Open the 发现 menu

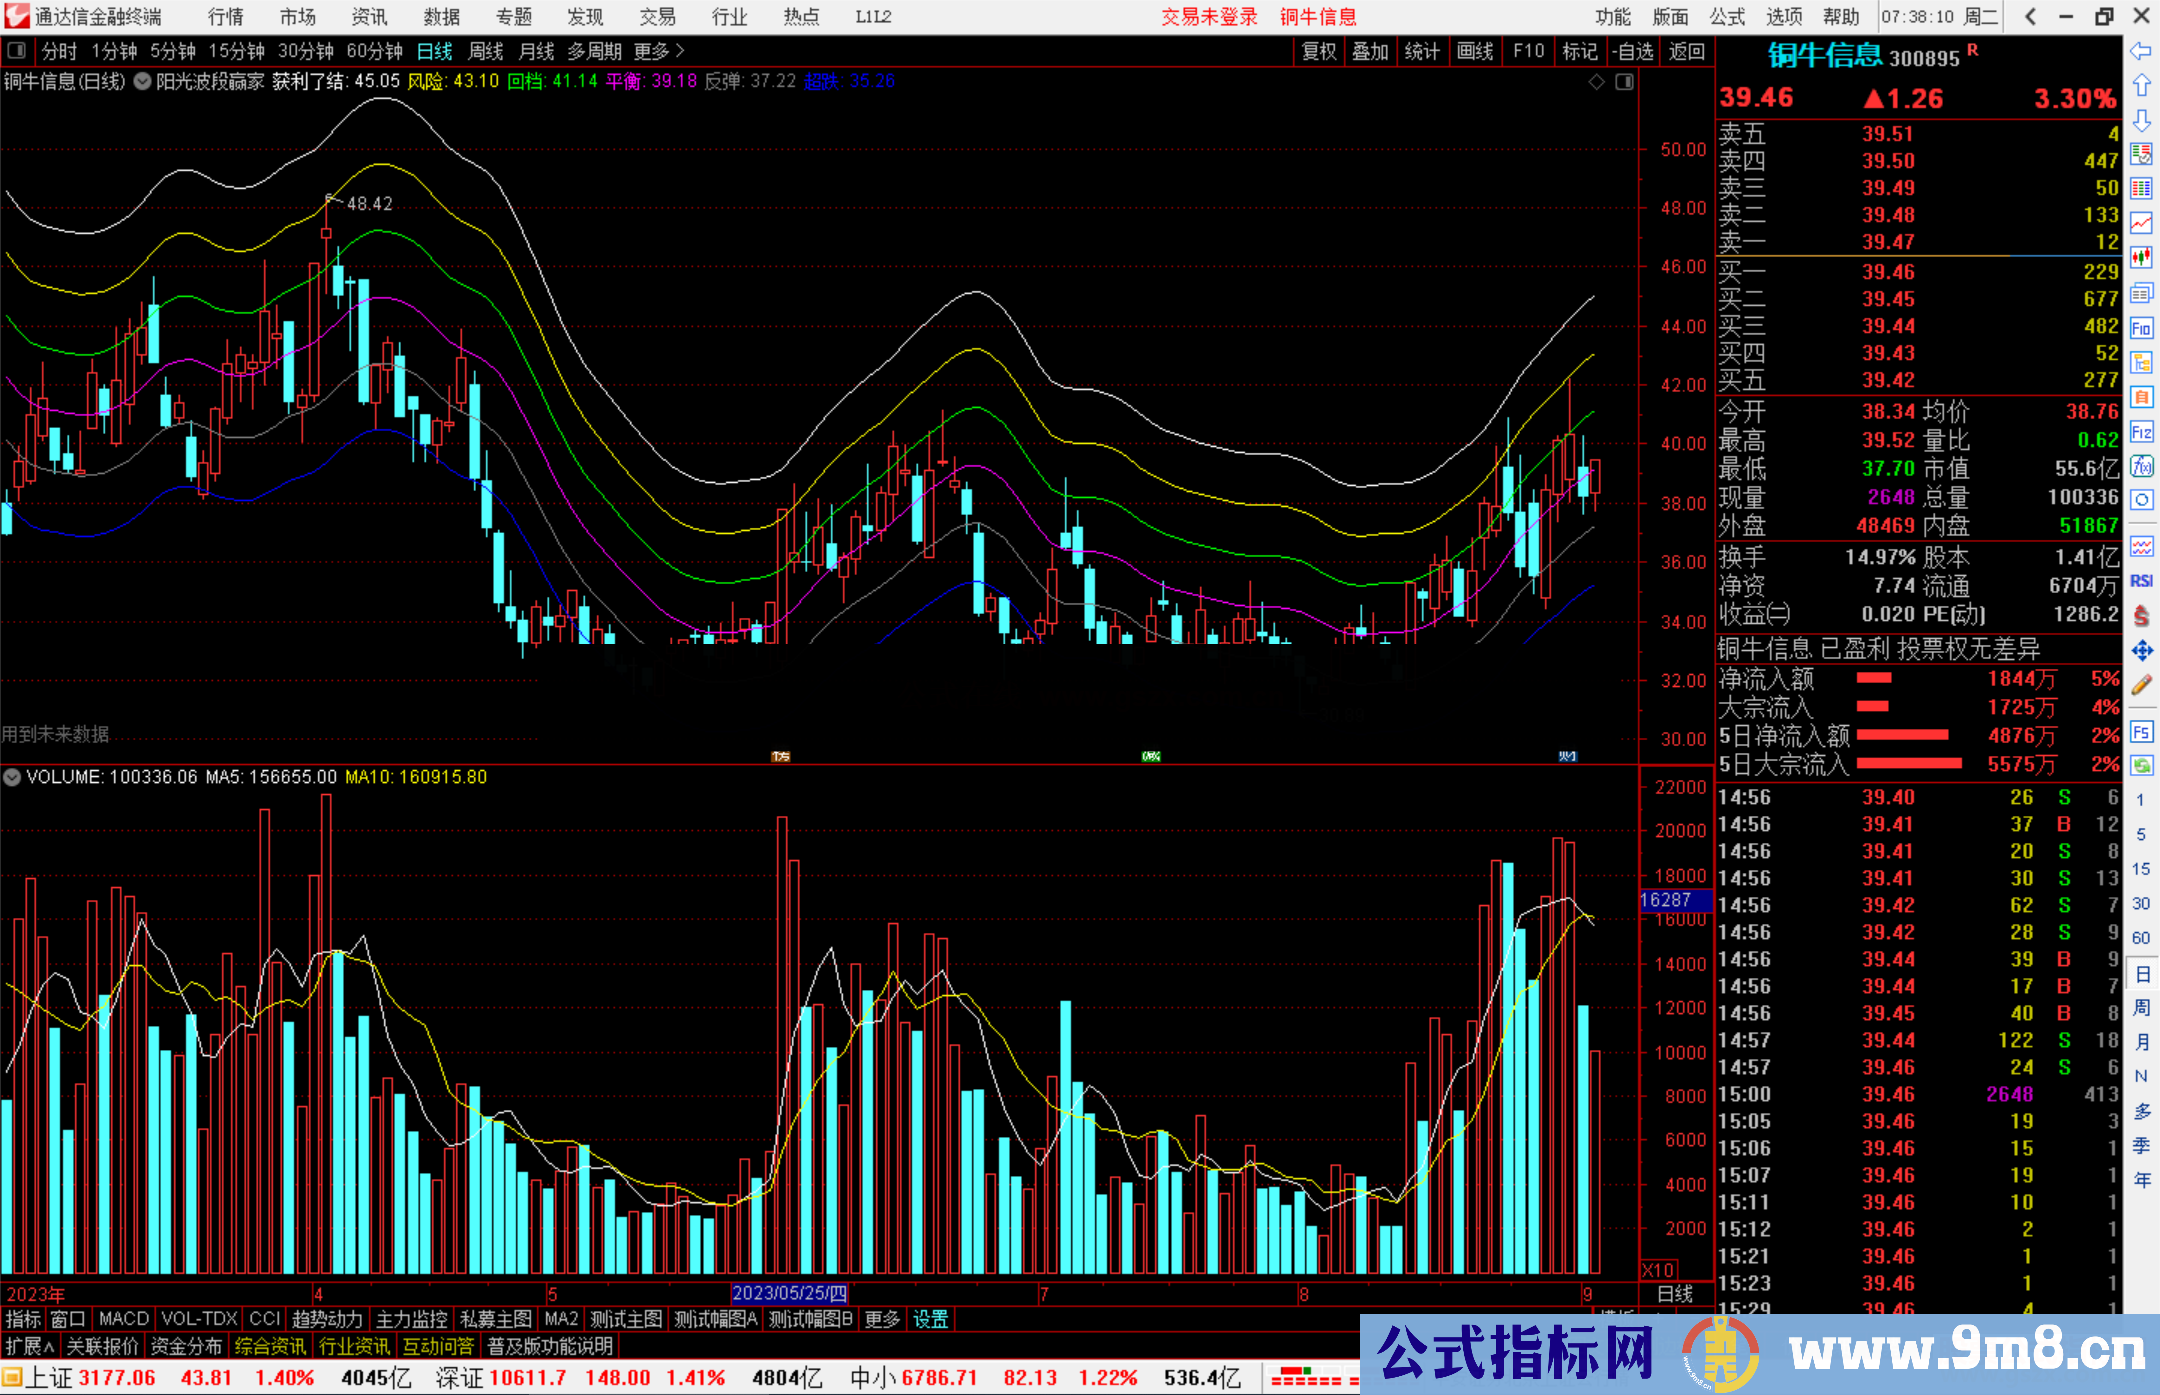coord(586,16)
